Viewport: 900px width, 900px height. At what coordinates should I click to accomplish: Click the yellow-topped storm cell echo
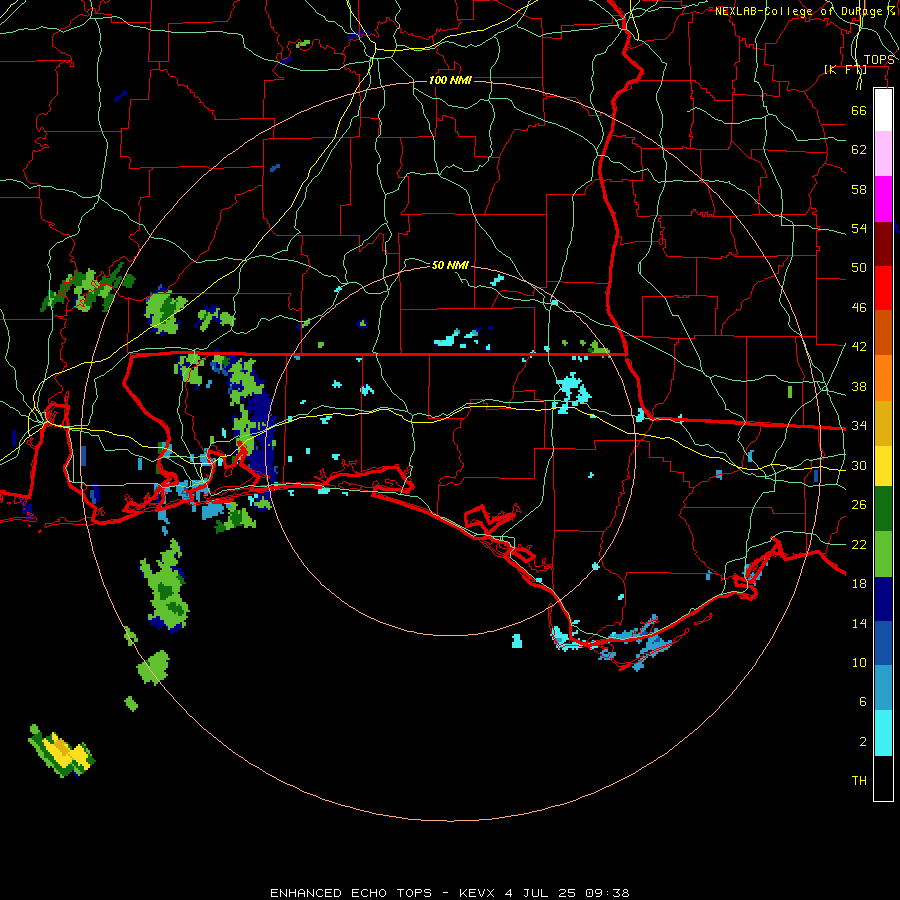click(x=63, y=751)
